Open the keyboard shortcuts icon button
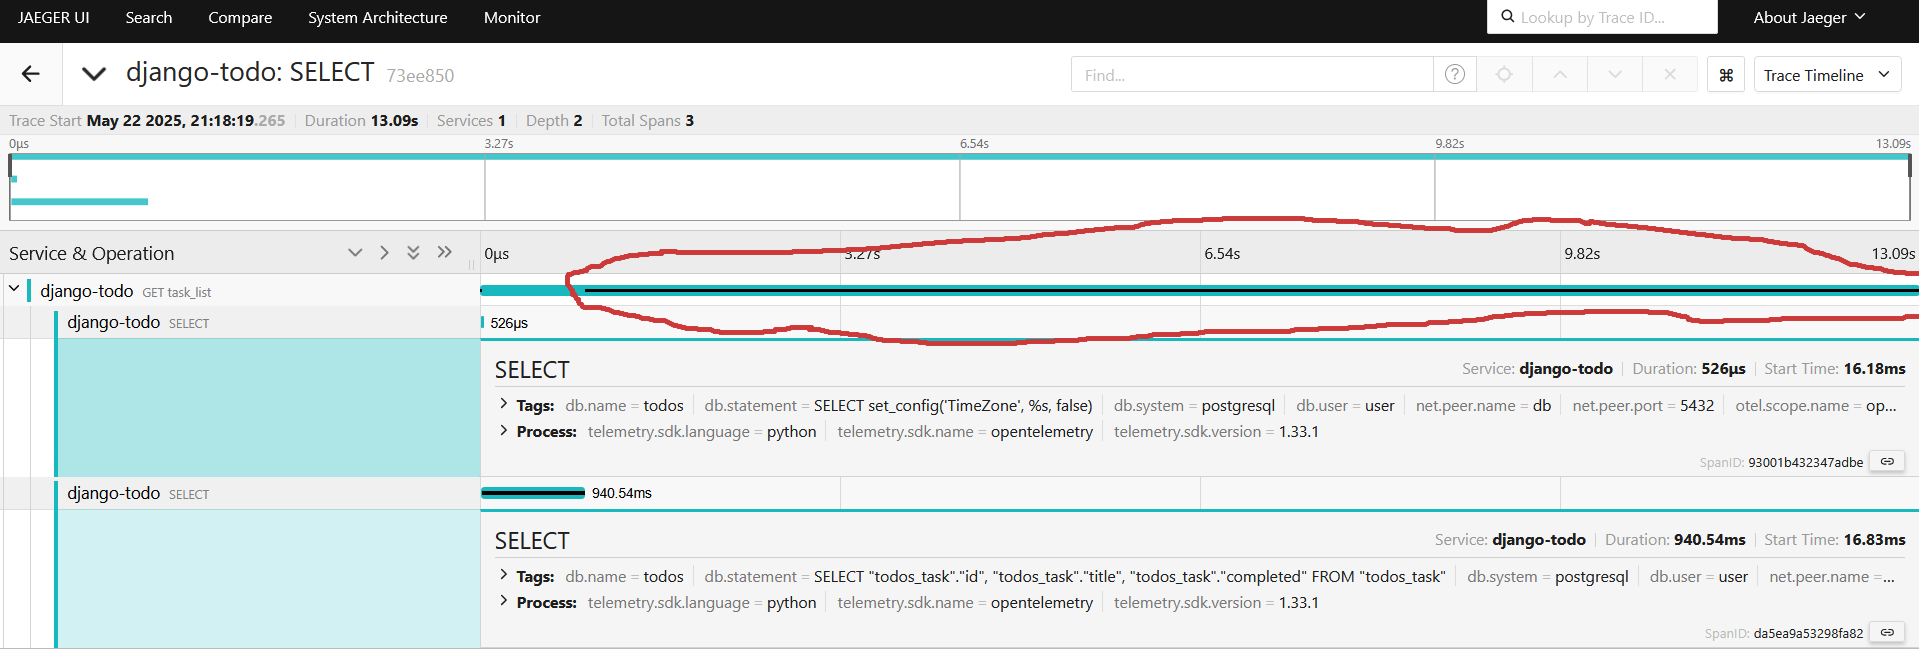This screenshot has height=666, width=1919. 1726,75
